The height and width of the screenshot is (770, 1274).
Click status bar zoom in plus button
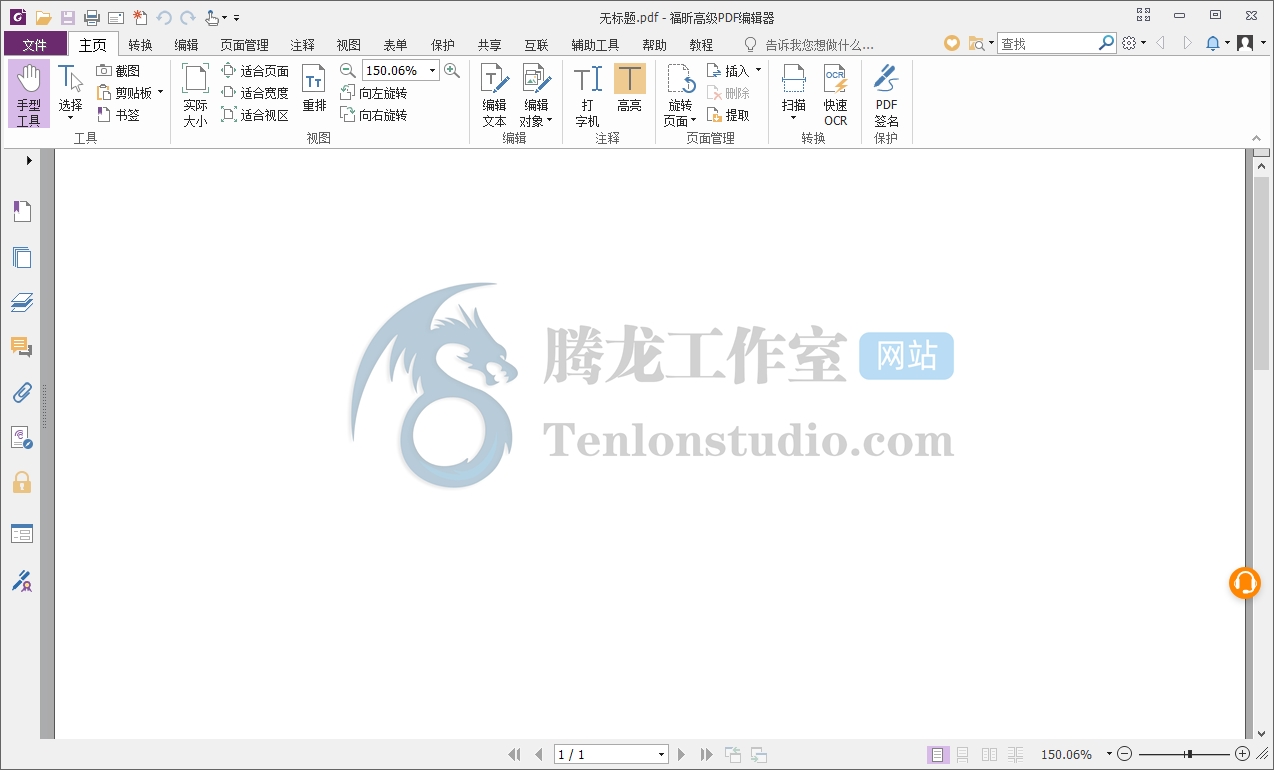pyautogui.click(x=1242, y=754)
